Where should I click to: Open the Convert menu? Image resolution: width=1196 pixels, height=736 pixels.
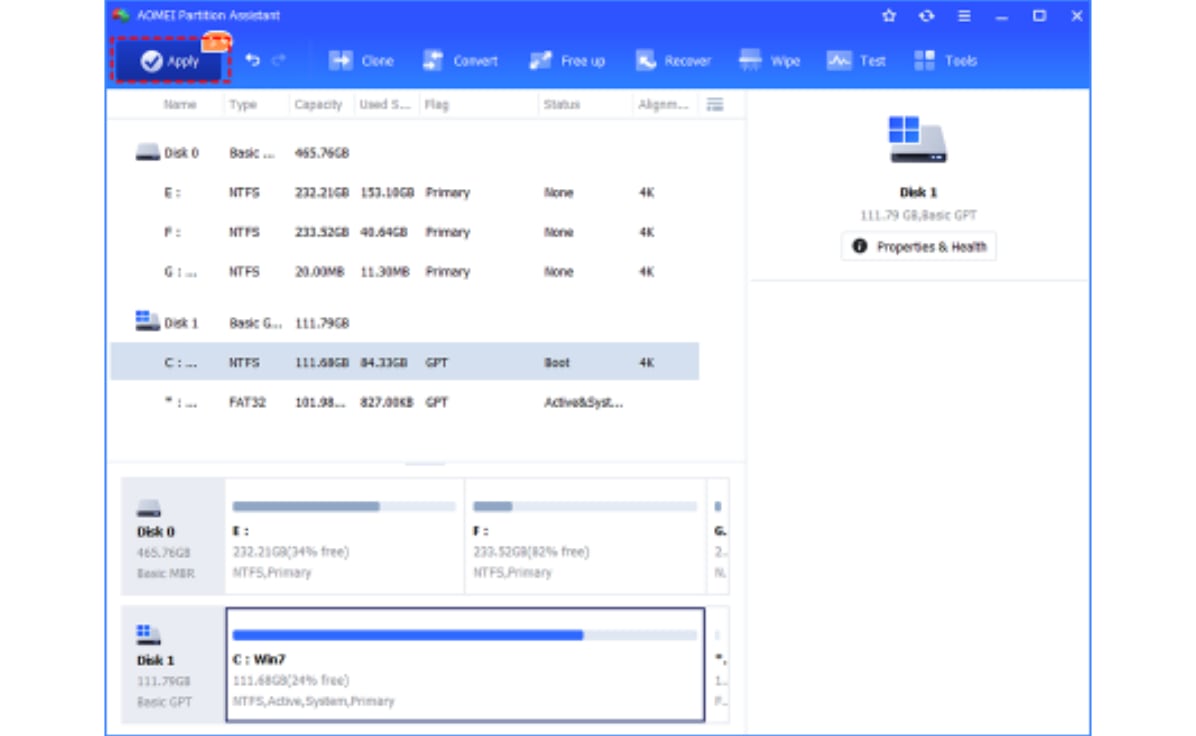point(460,60)
